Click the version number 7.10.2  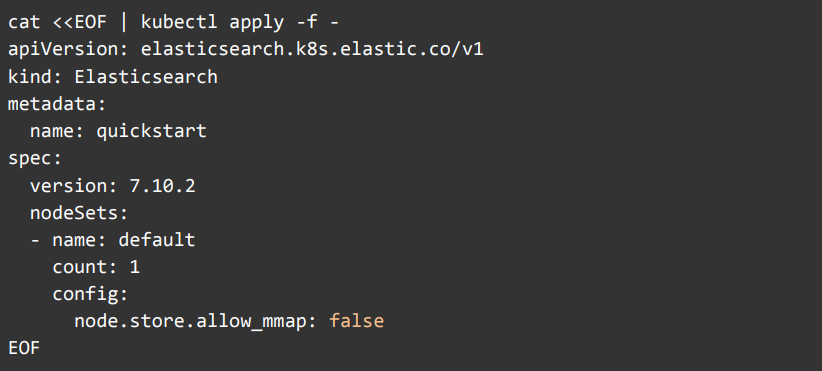pyautogui.click(x=163, y=186)
